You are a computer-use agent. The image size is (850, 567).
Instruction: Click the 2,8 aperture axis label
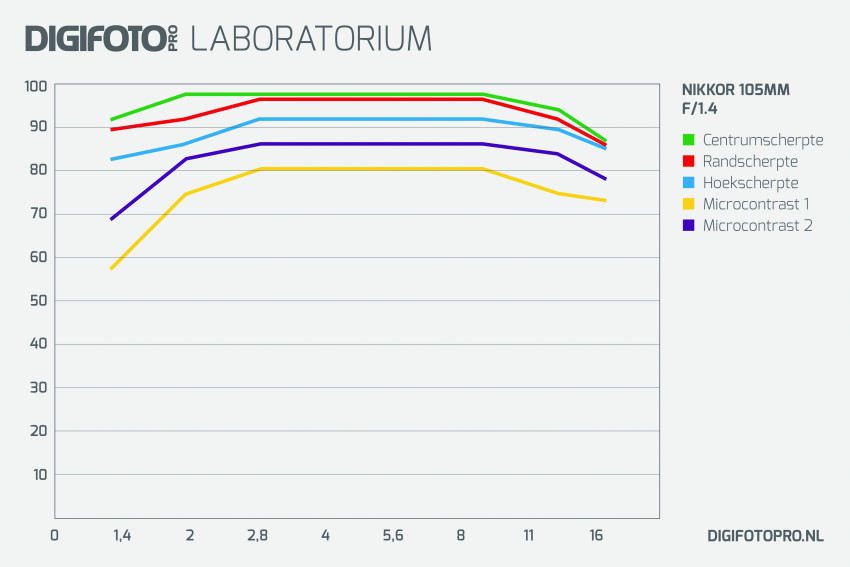point(257,536)
